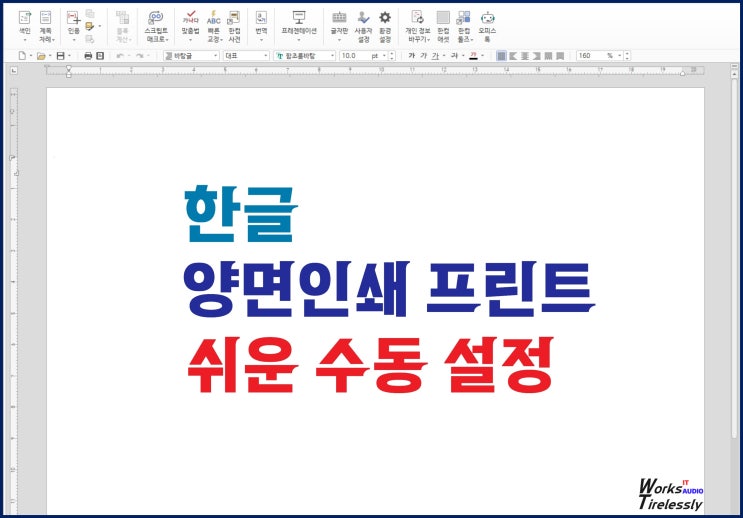The image size is (743, 518).
Task: Click font color swatch with red 가
Action: [x=473, y=56]
